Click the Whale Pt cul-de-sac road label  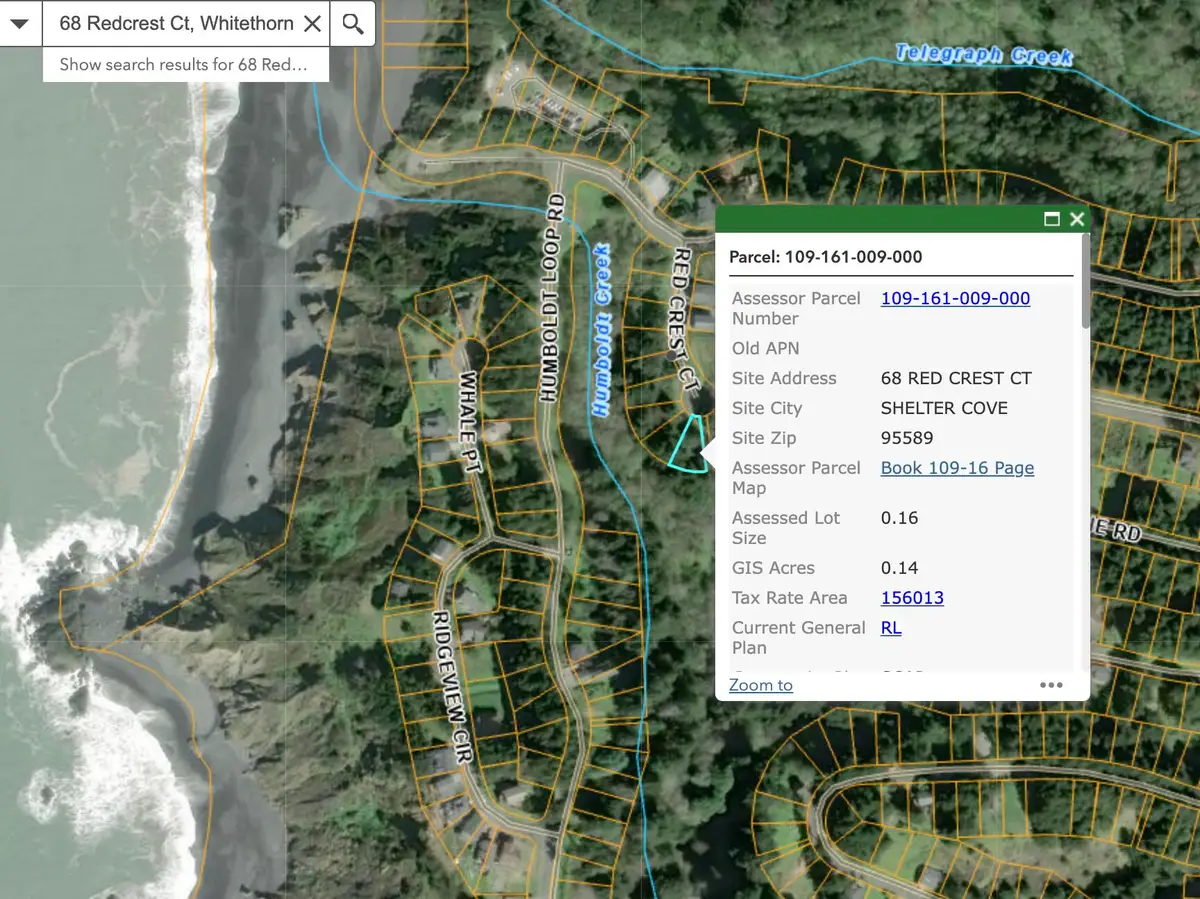[471, 409]
